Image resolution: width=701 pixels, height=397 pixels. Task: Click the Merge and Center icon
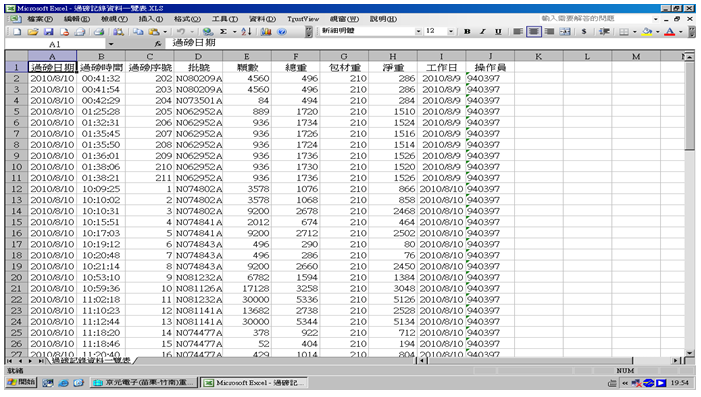pos(565,32)
